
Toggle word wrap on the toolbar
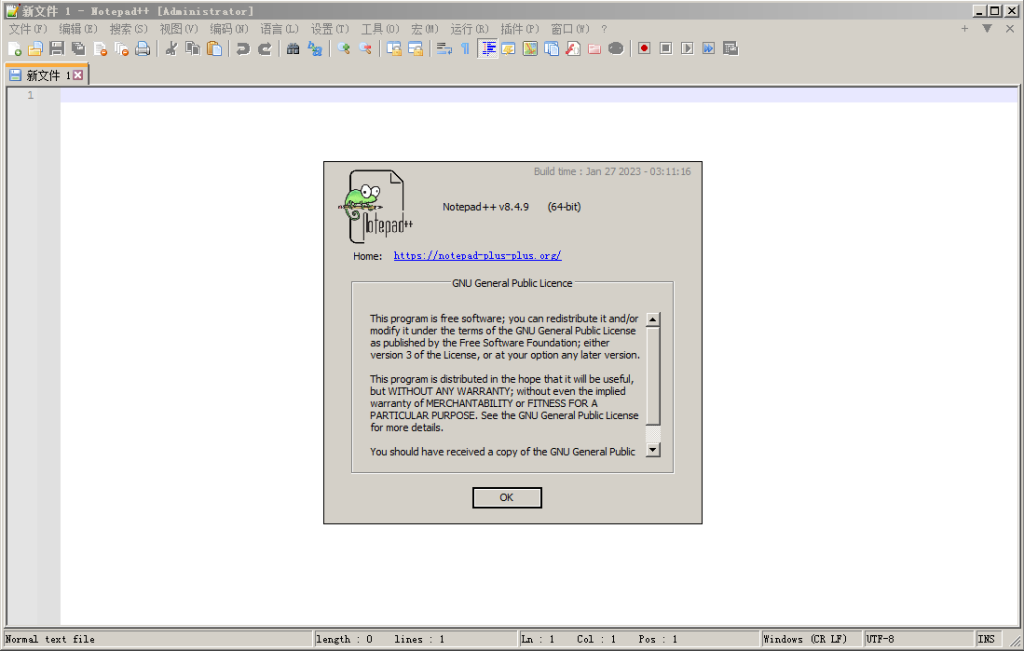coord(443,48)
